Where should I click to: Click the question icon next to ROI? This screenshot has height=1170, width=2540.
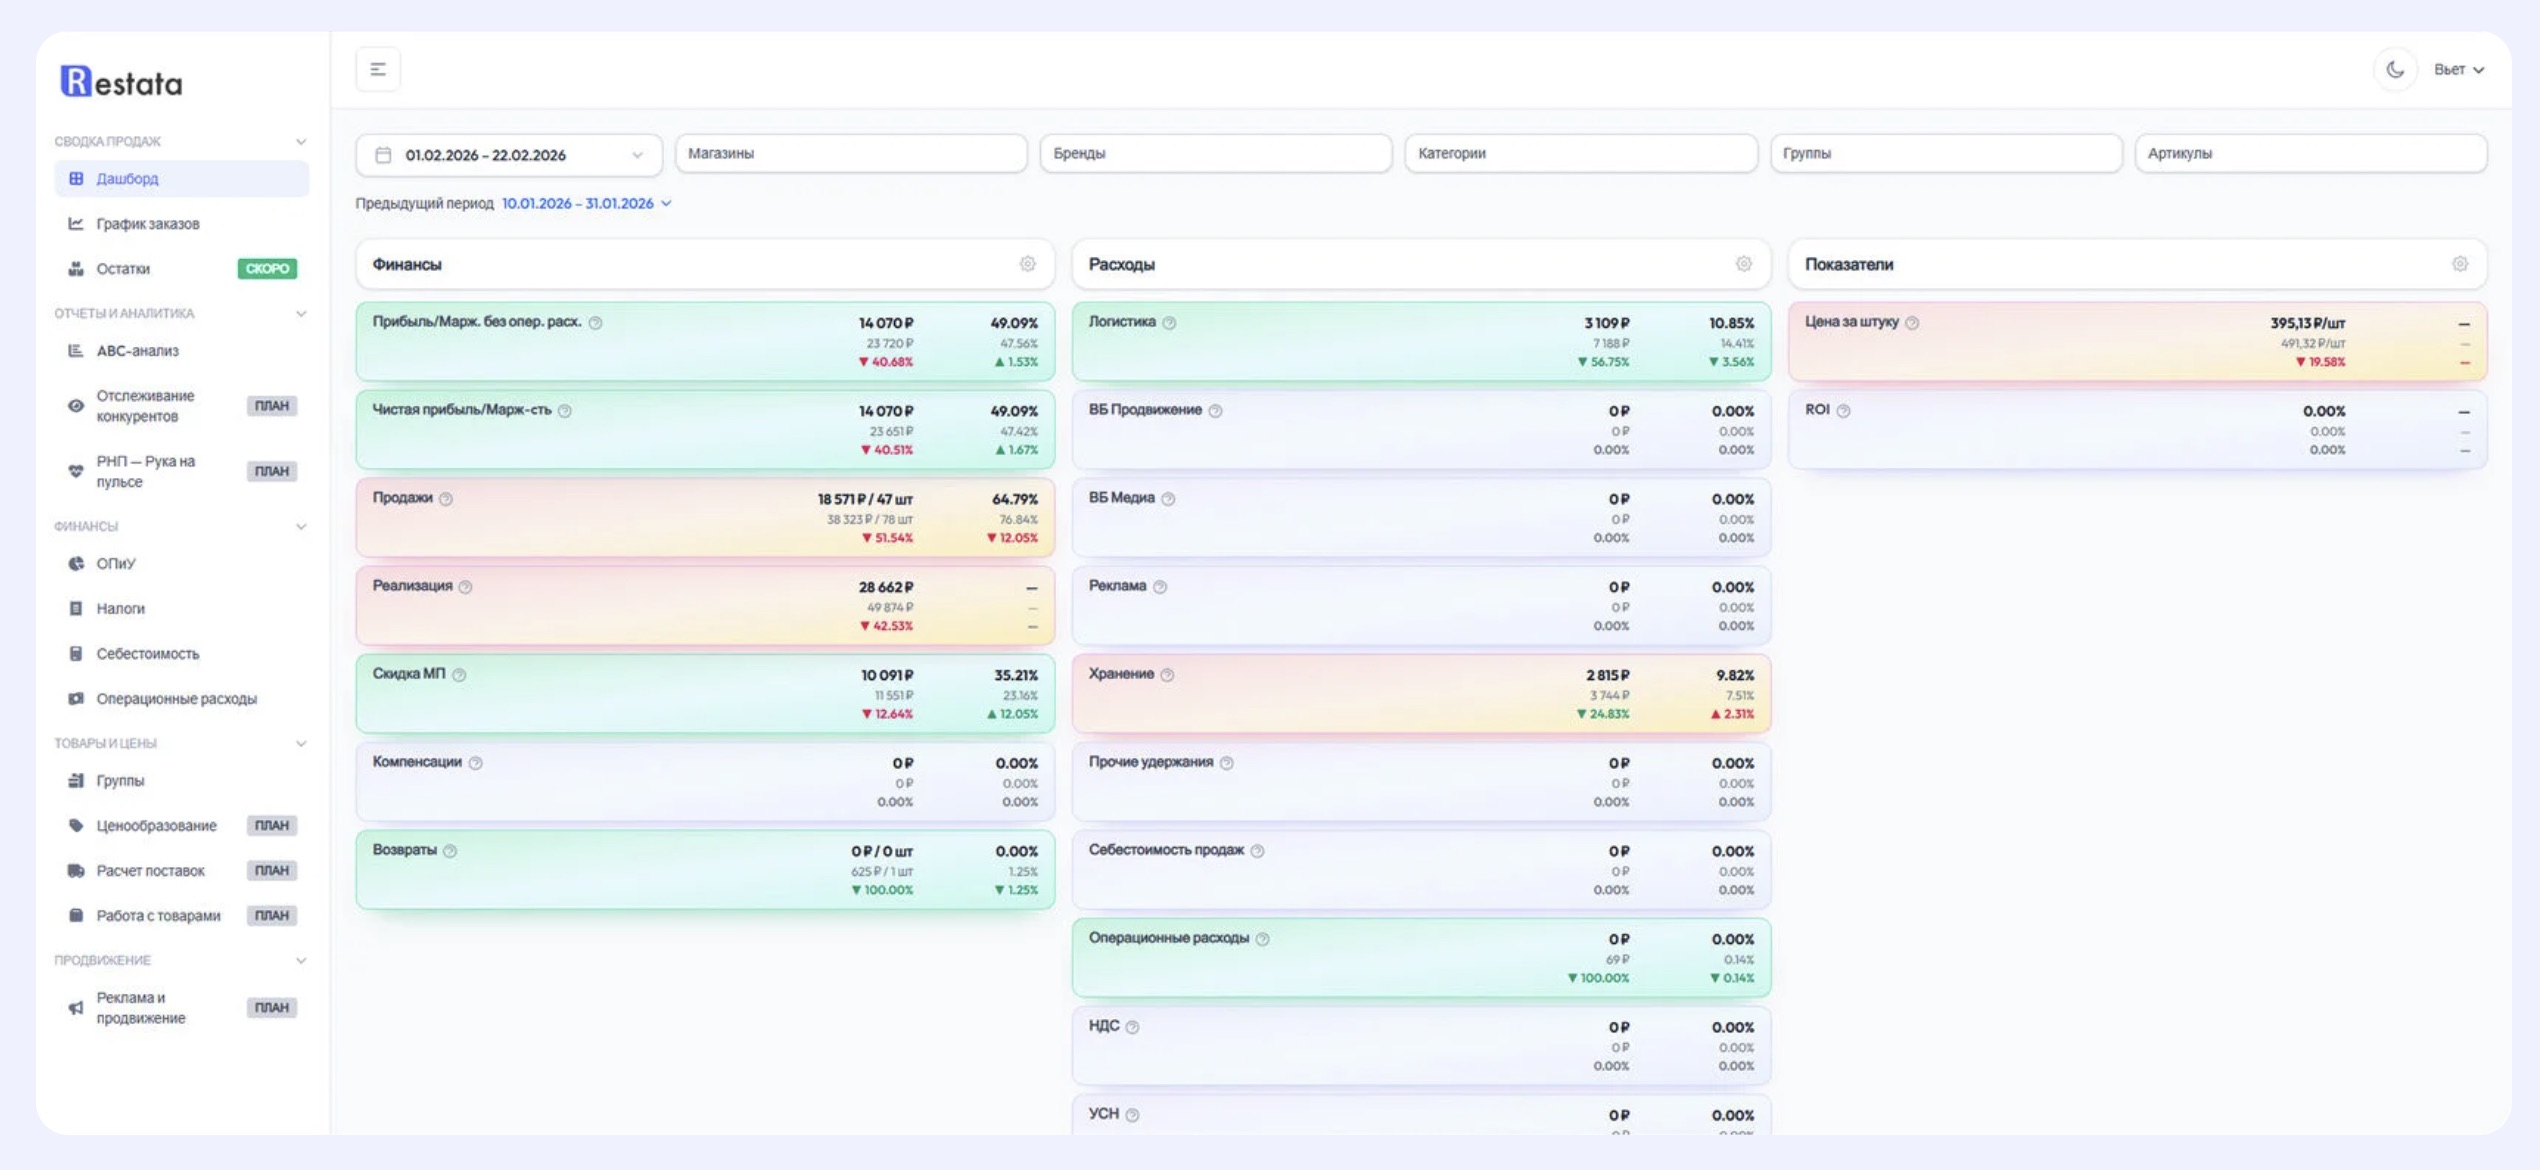1843,411
